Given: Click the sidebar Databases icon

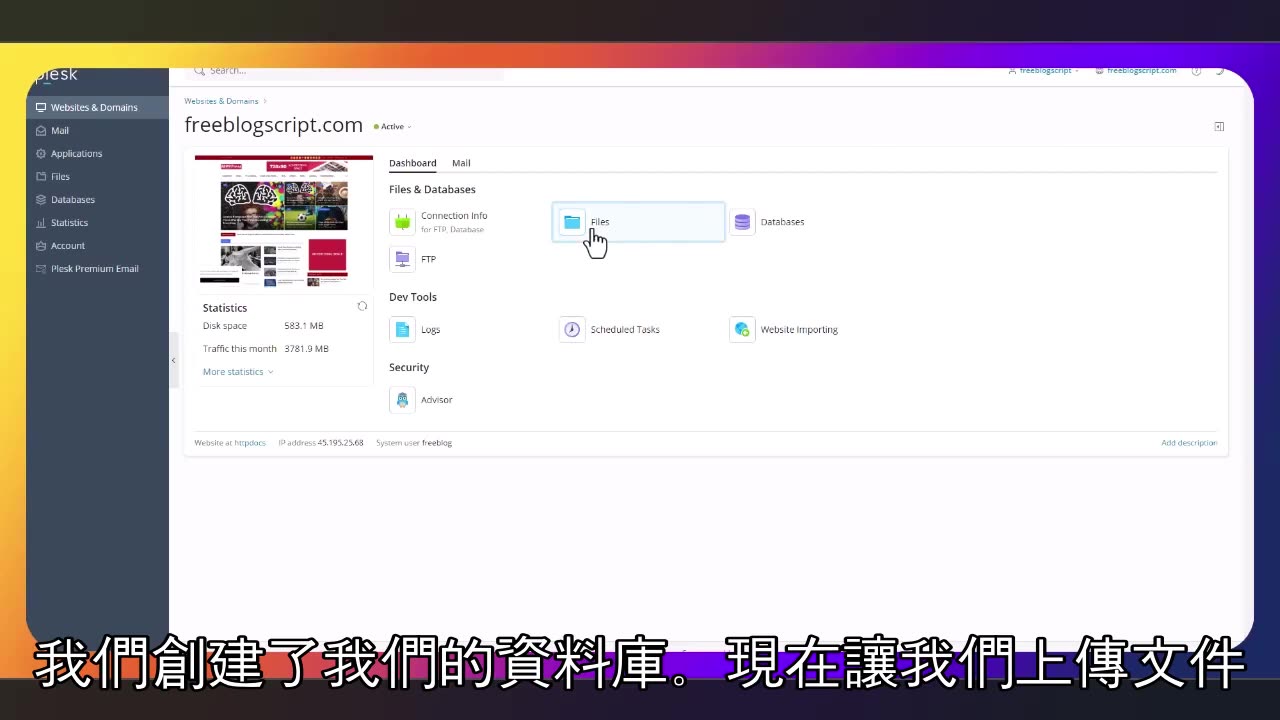Looking at the screenshot, I should point(41,199).
